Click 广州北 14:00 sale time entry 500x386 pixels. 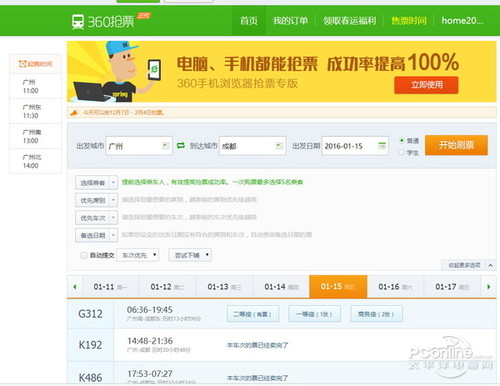35,161
